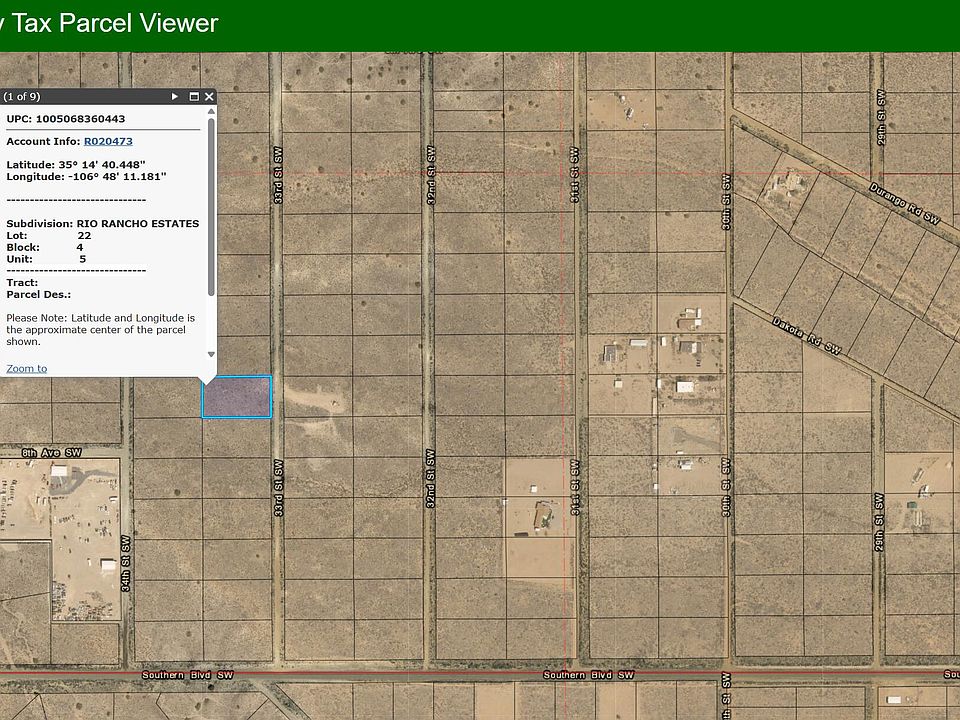Click lower 32nd St SW label
This screenshot has width=960, height=720.
click(430, 479)
